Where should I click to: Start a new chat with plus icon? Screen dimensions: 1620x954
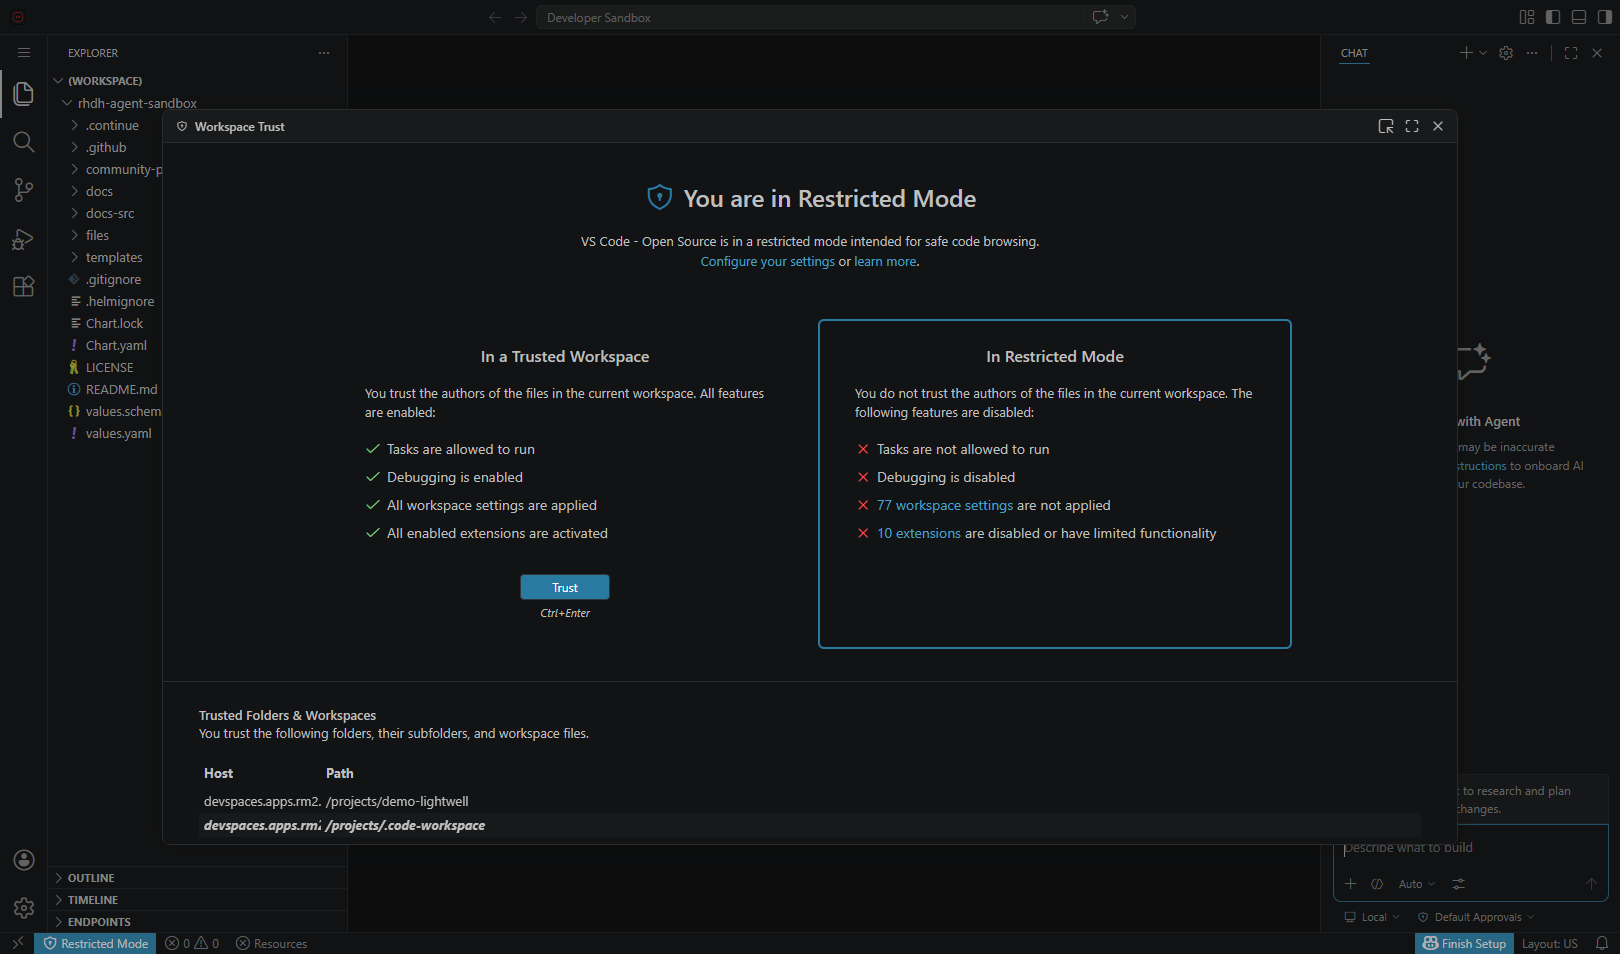coord(1466,53)
